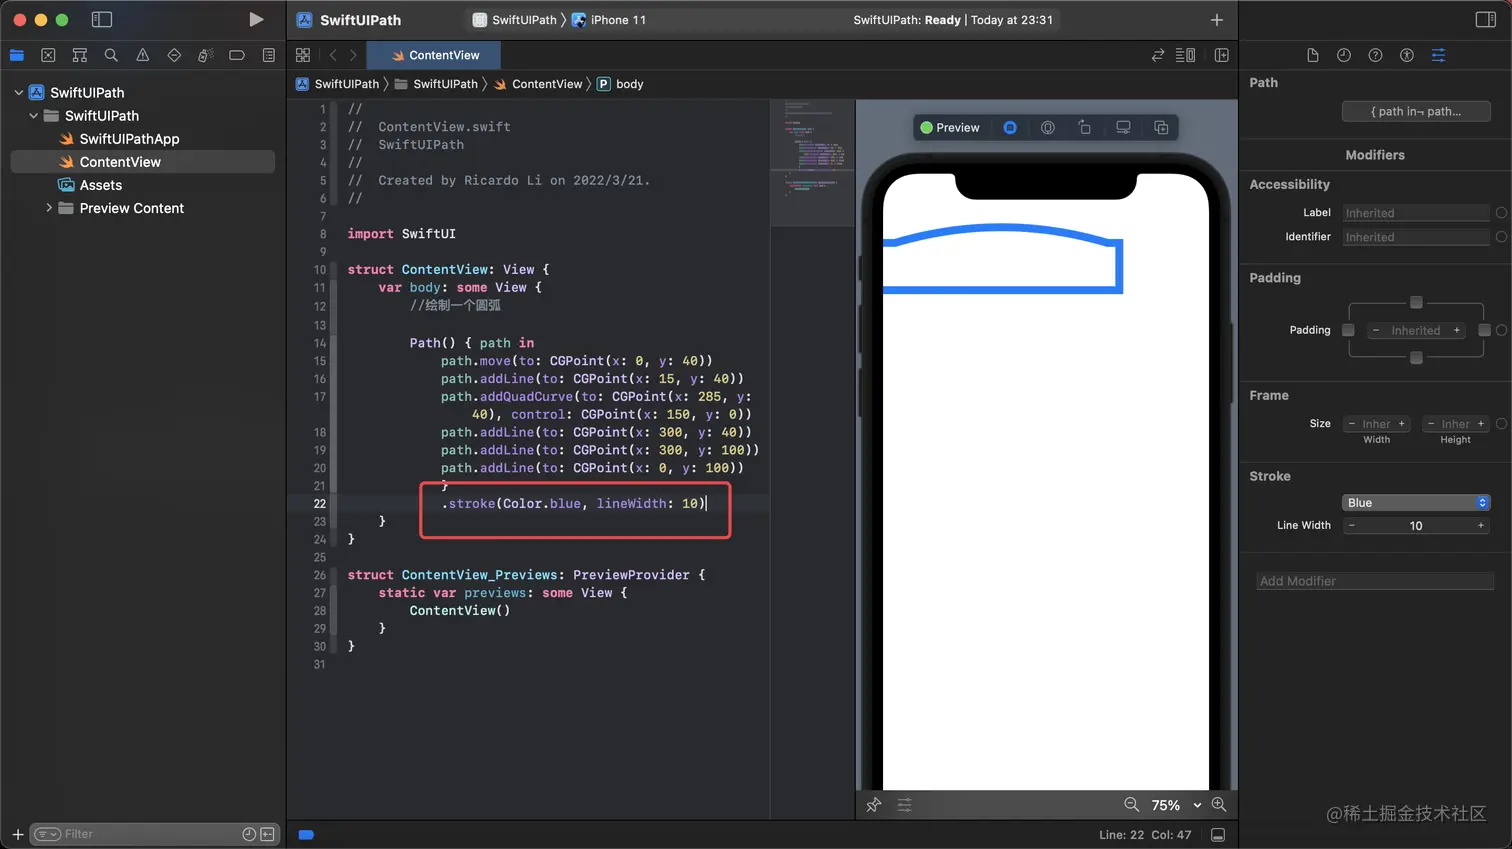Expand the Preview Content folder
The width and height of the screenshot is (1512, 849).
pyautogui.click(x=49, y=208)
